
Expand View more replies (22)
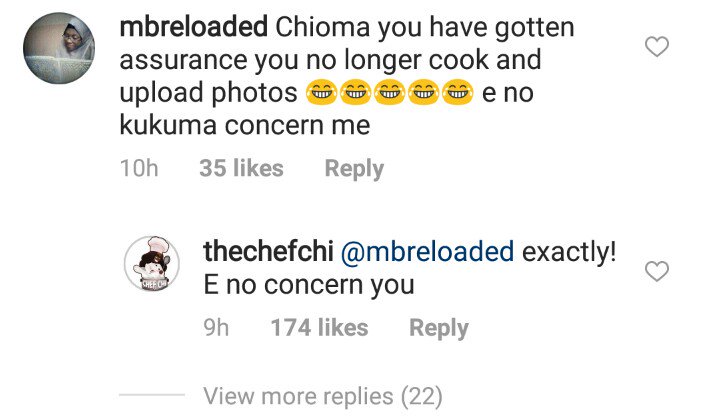point(322,396)
